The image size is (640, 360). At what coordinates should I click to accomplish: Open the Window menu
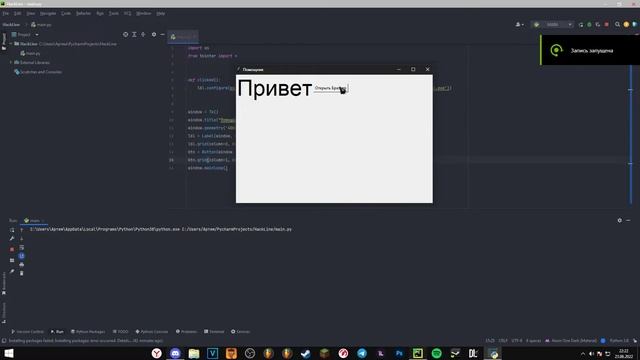click(x=143, y=13)
